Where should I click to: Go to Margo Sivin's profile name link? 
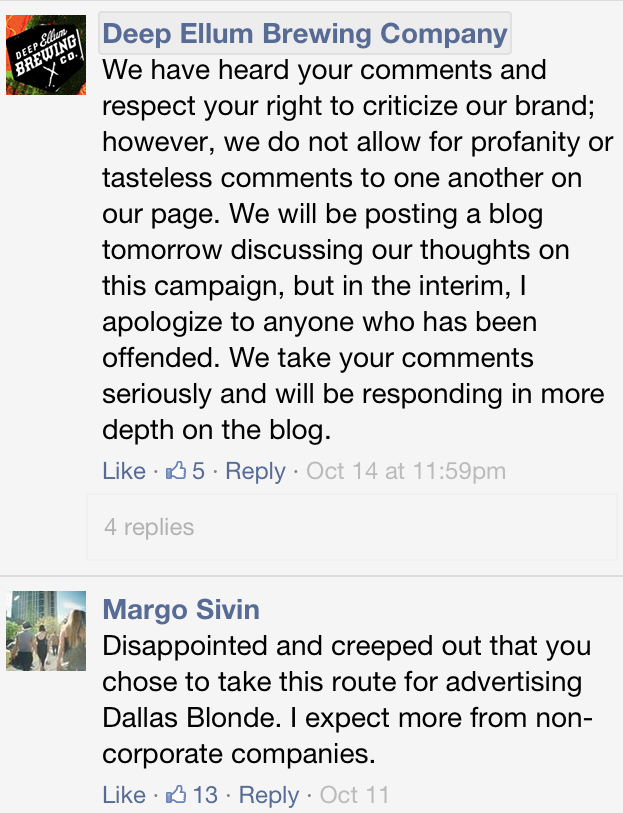tap(181, 609)
